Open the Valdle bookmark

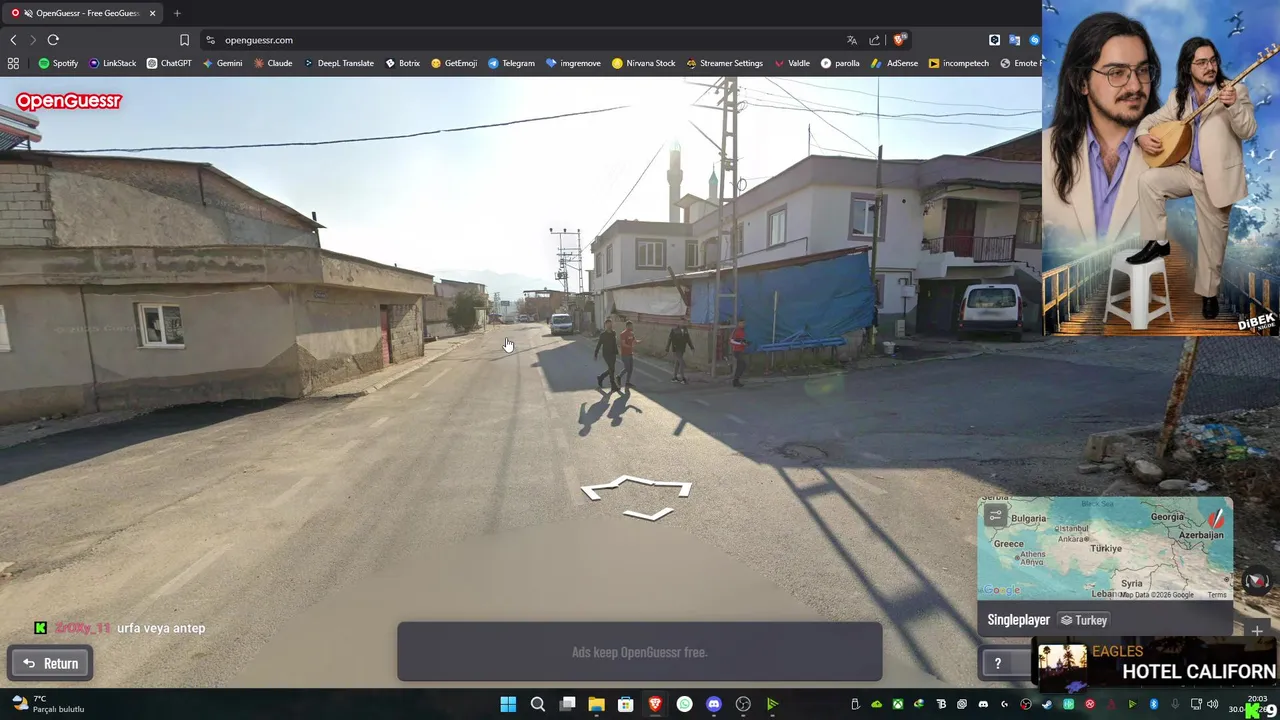click(x=792, y=63)
